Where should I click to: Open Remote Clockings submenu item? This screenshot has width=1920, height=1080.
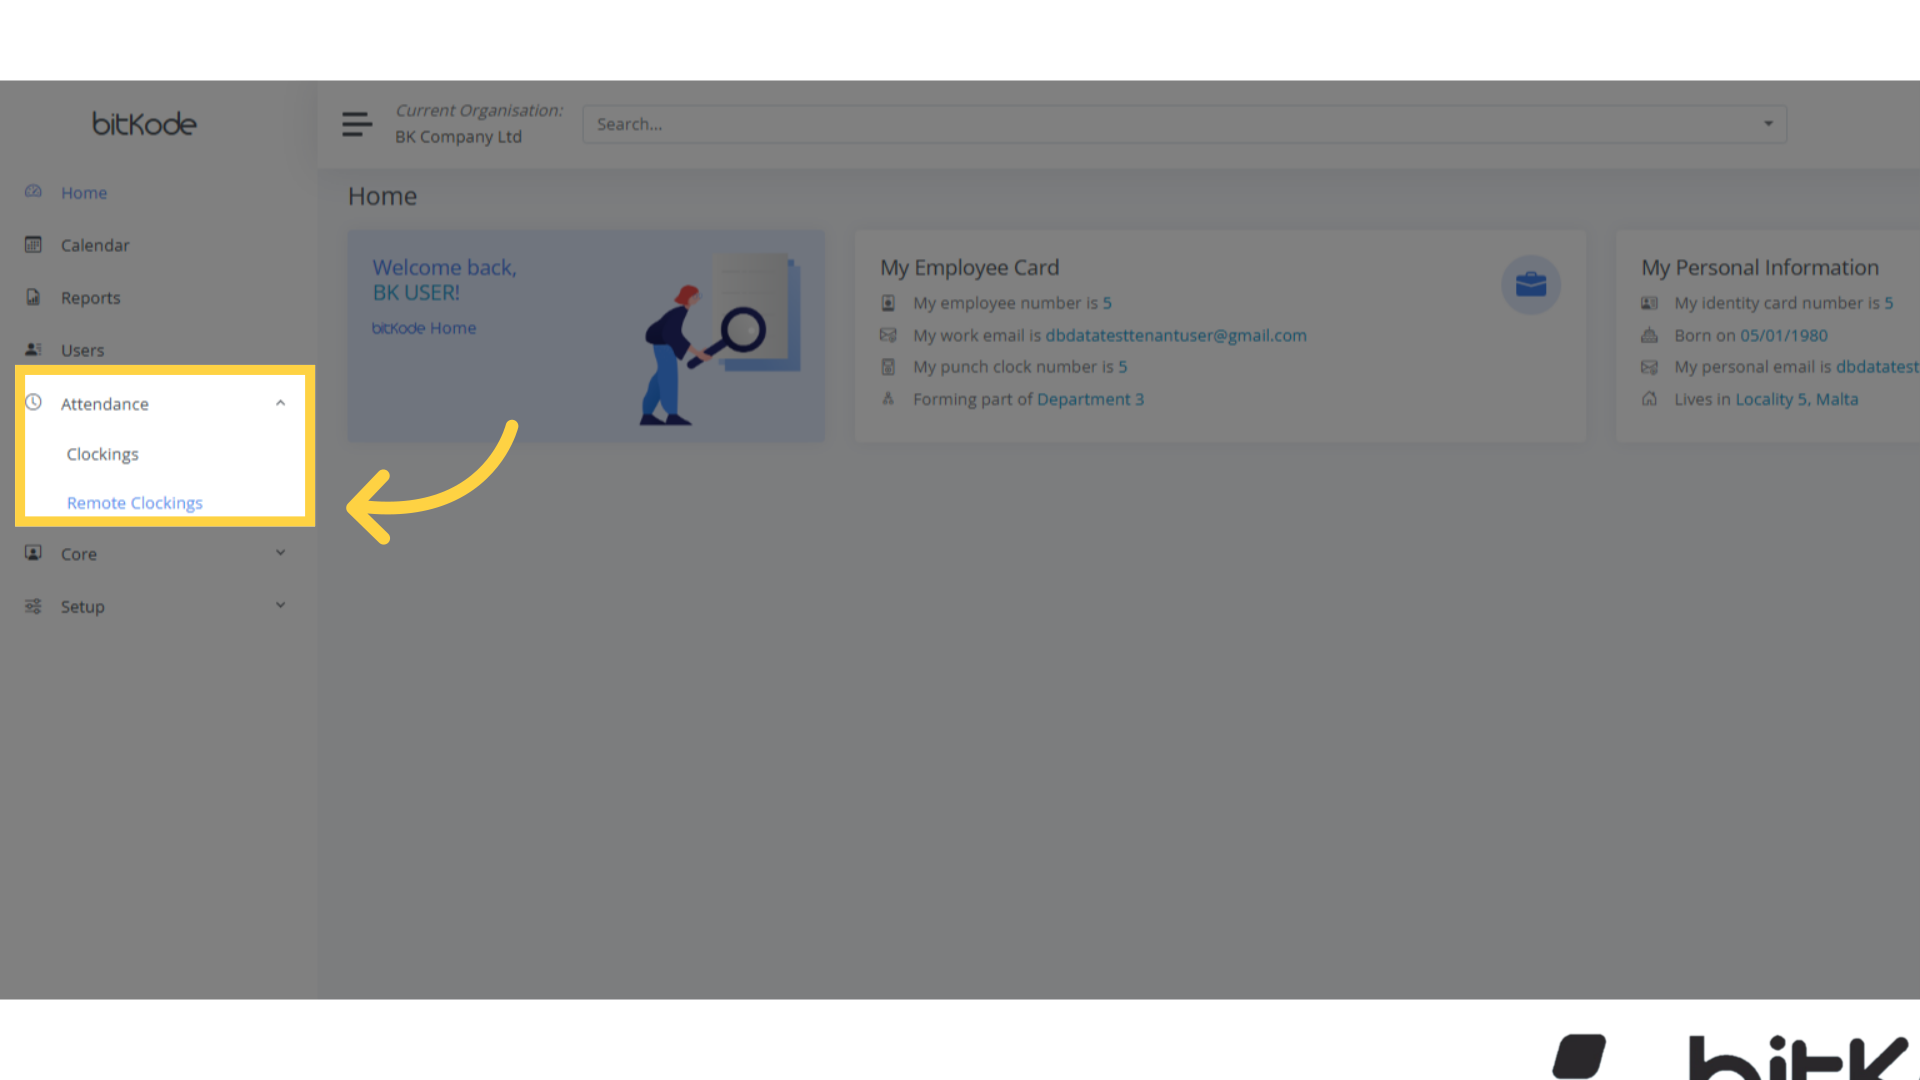tap(135, 503)
